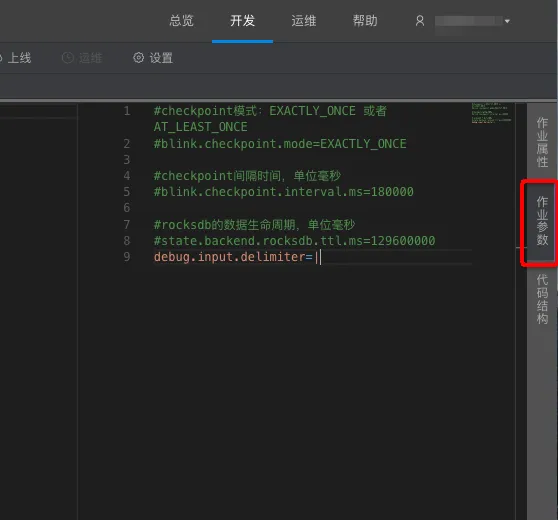Viewport: 558px width, 520px height.
Task: Click the user profile icon
Action: (420, 21)
